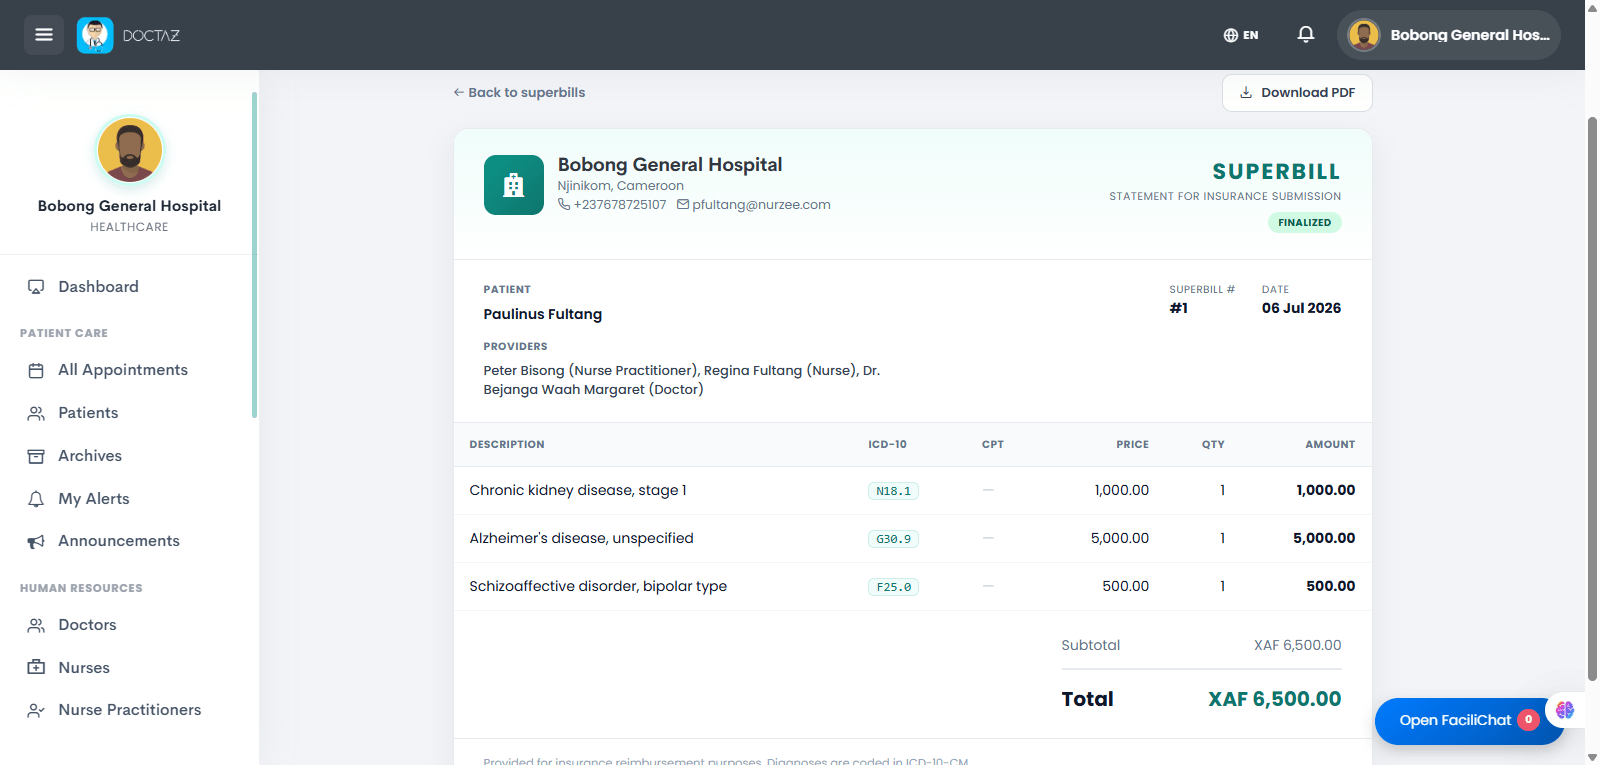Click the sidebar scrollbar
The image size is (1600, 765).
(254, 255)
